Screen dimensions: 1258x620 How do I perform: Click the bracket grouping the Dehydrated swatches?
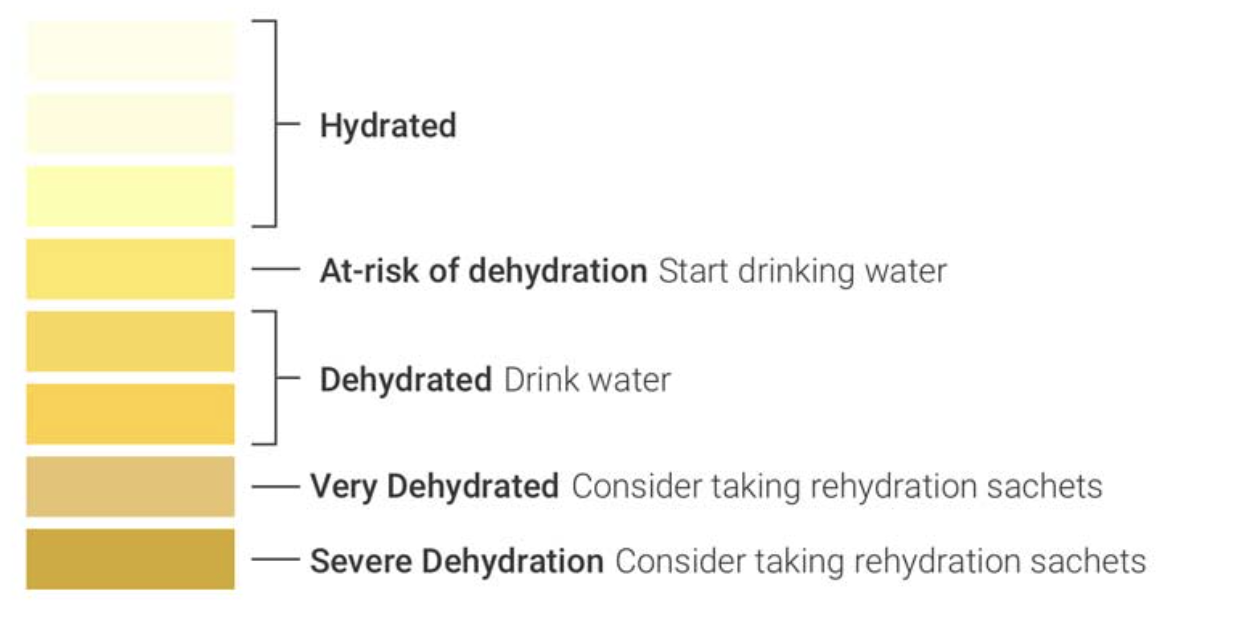(x=274, y=377)
